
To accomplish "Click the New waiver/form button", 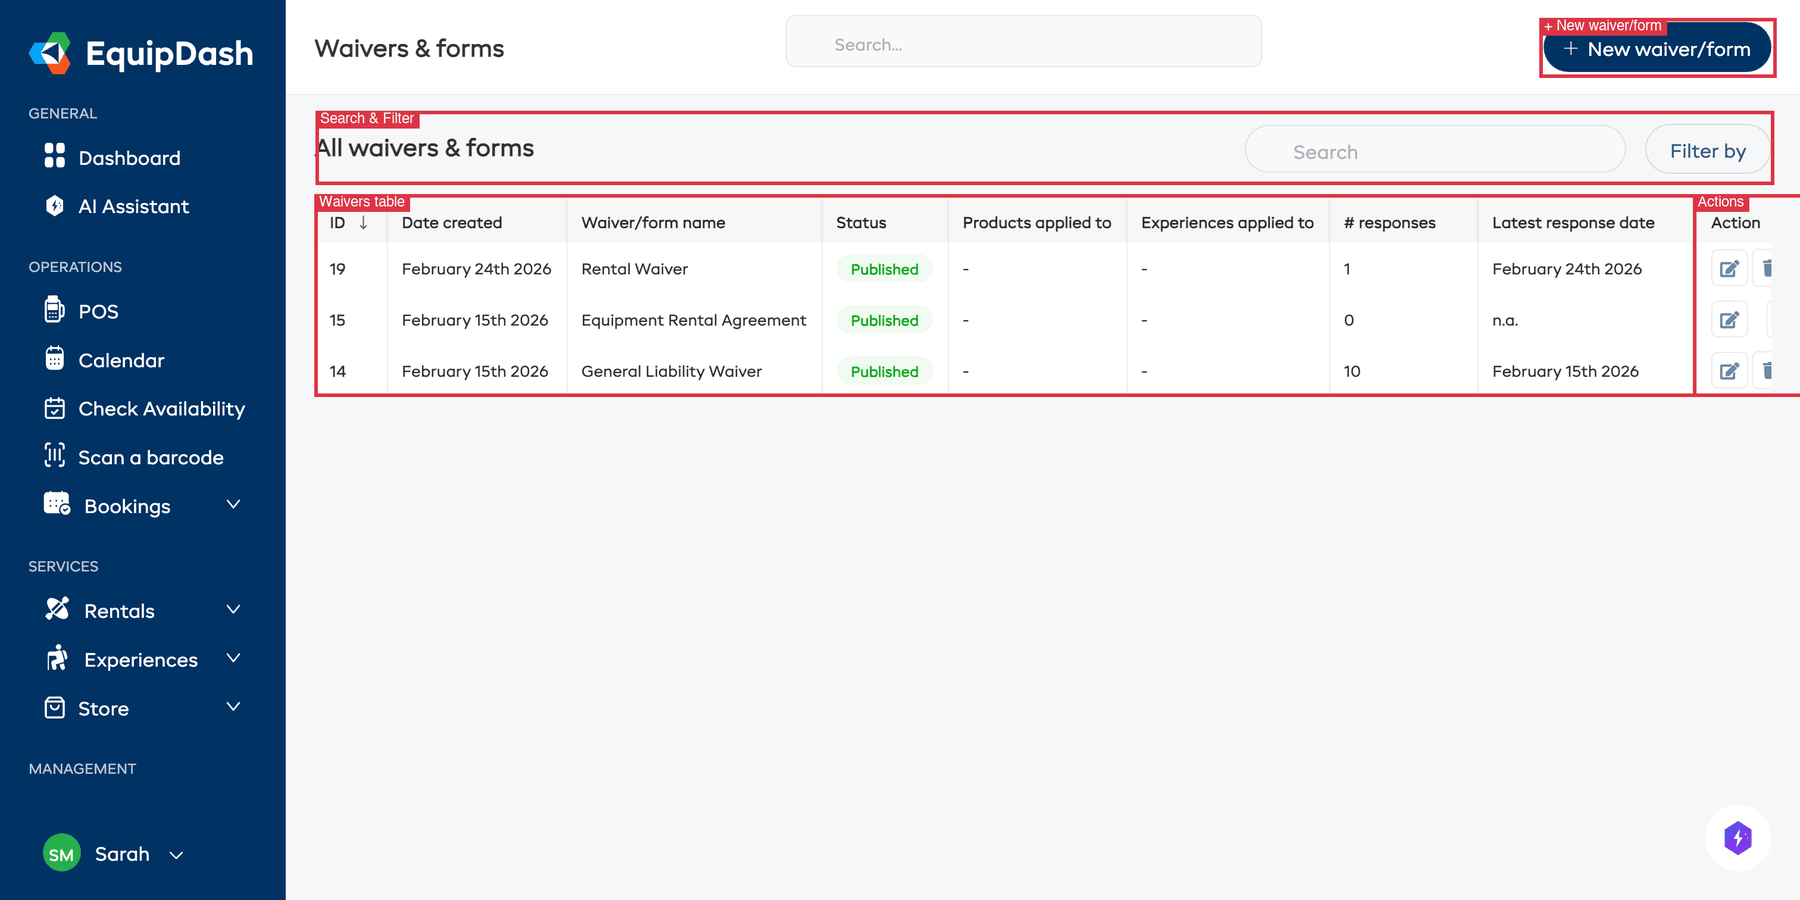I will 1657,47.
